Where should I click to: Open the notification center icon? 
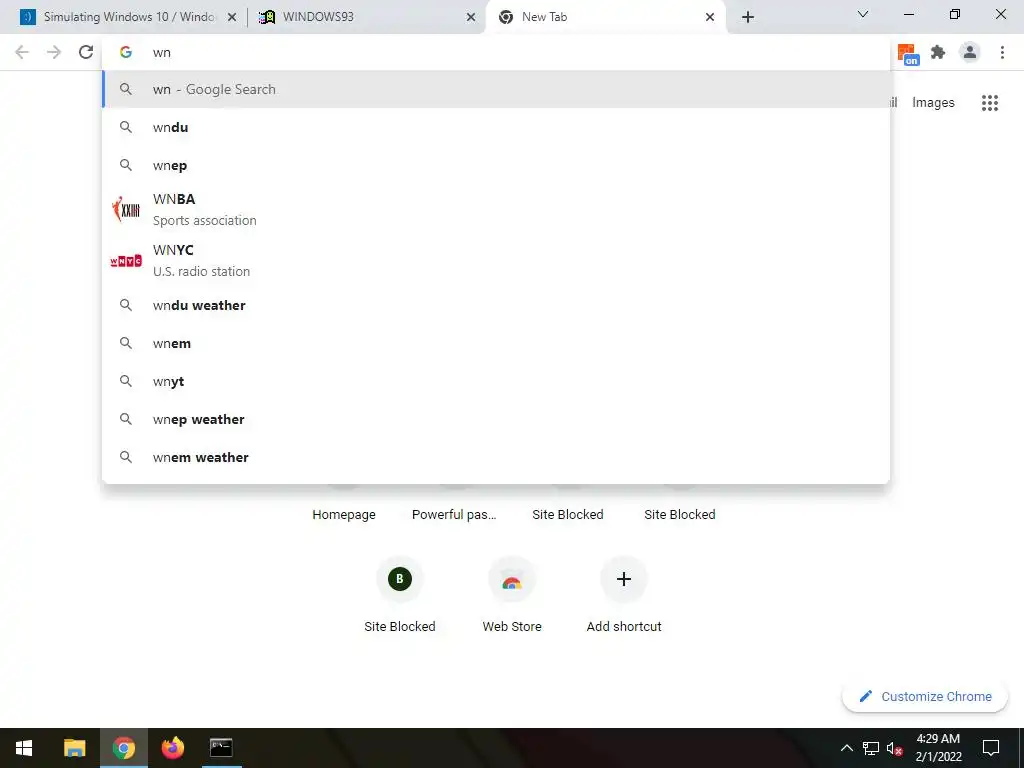click(991, 748)
